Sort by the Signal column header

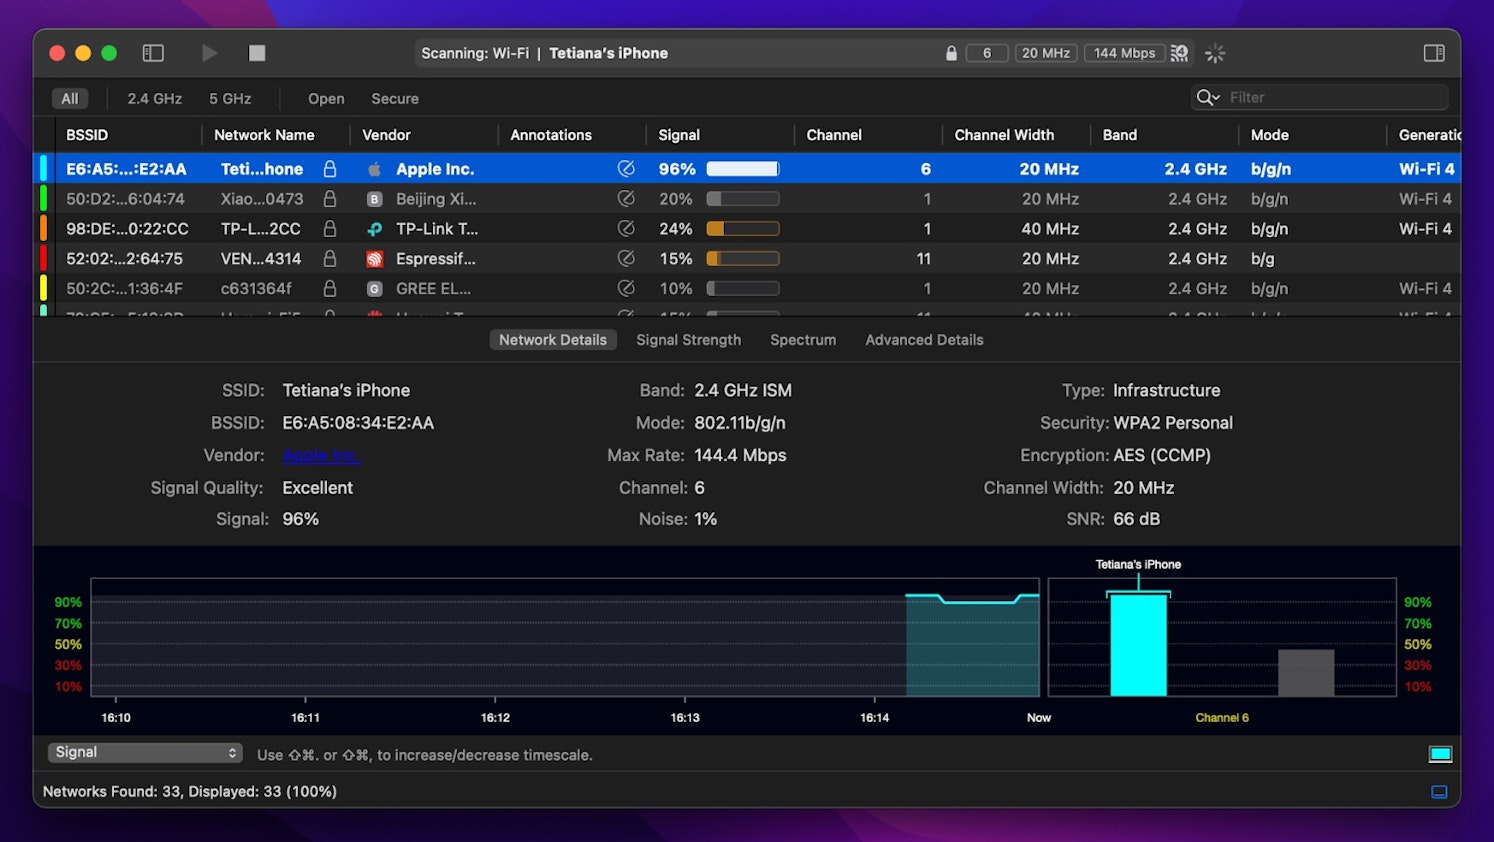coord(679,135)
